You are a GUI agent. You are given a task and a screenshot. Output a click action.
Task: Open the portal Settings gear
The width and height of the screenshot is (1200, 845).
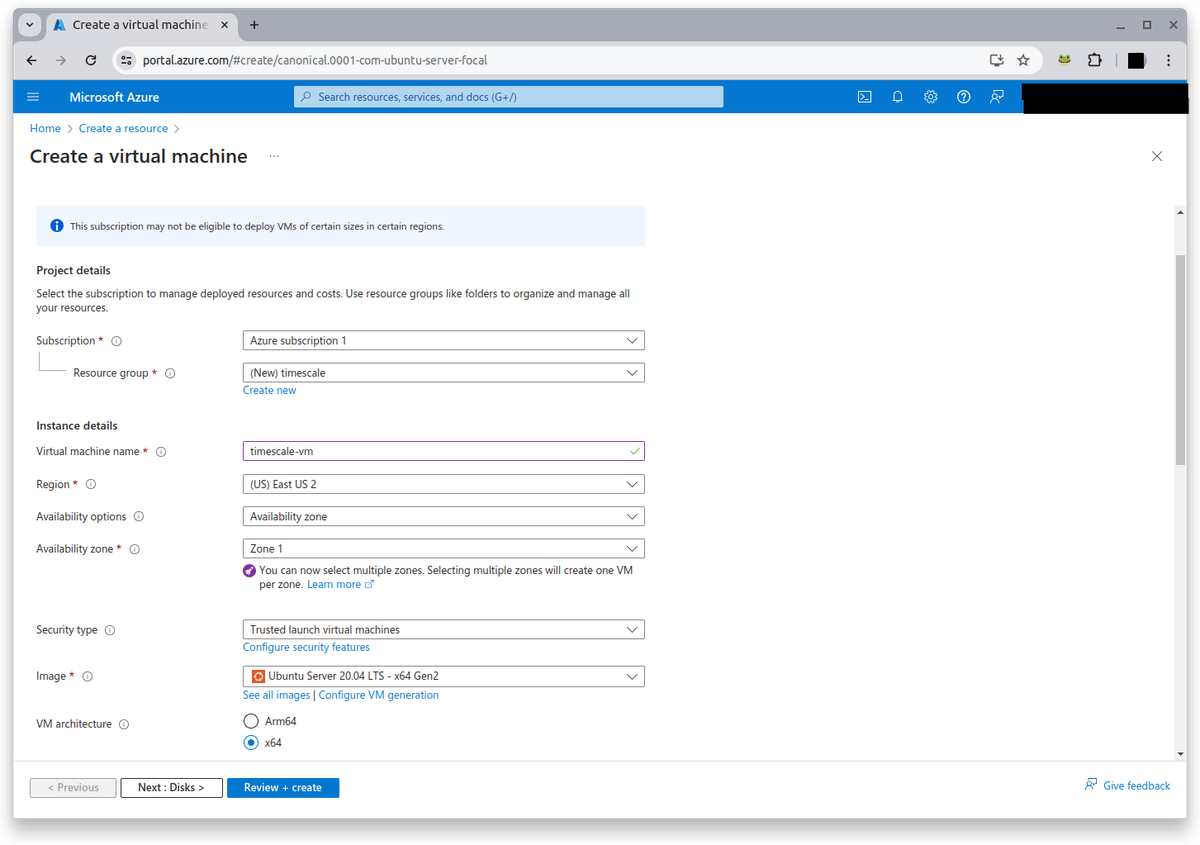(930, 96)
